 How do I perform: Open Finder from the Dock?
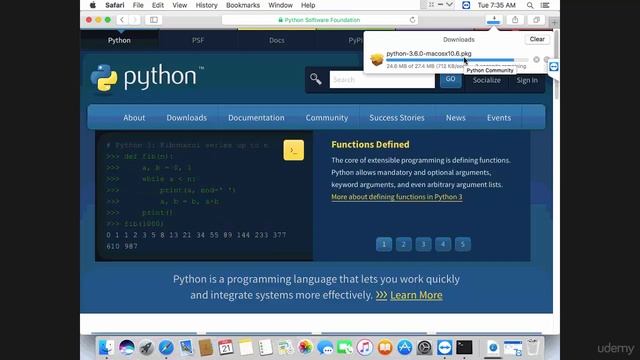[x=107, y=347]
